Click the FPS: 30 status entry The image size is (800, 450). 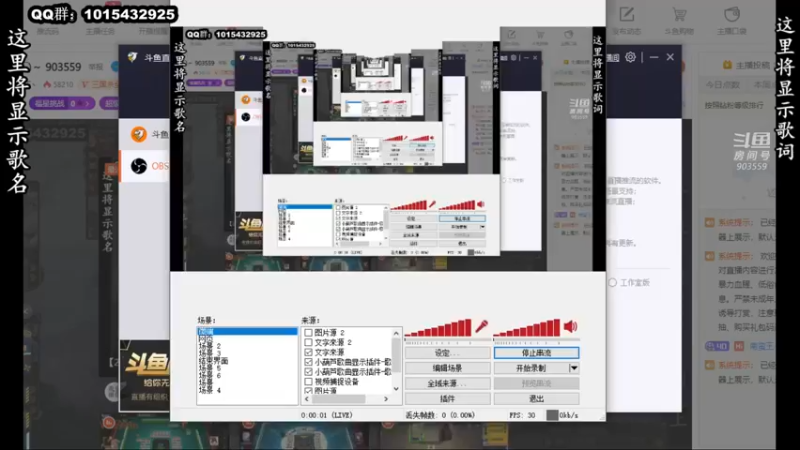522,415
